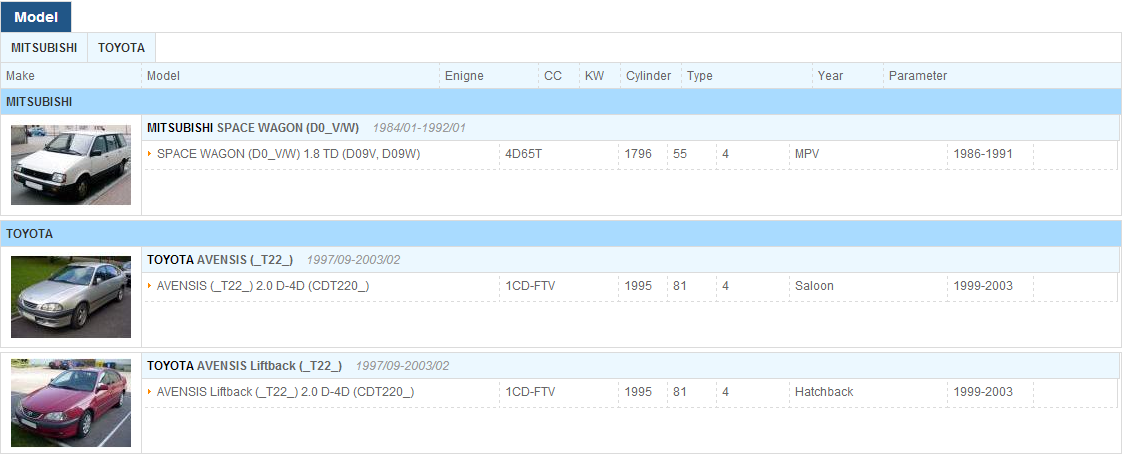
Task: Click the TOYOTA AVENSIS (_T22_) heading
Action: (220, 260)
